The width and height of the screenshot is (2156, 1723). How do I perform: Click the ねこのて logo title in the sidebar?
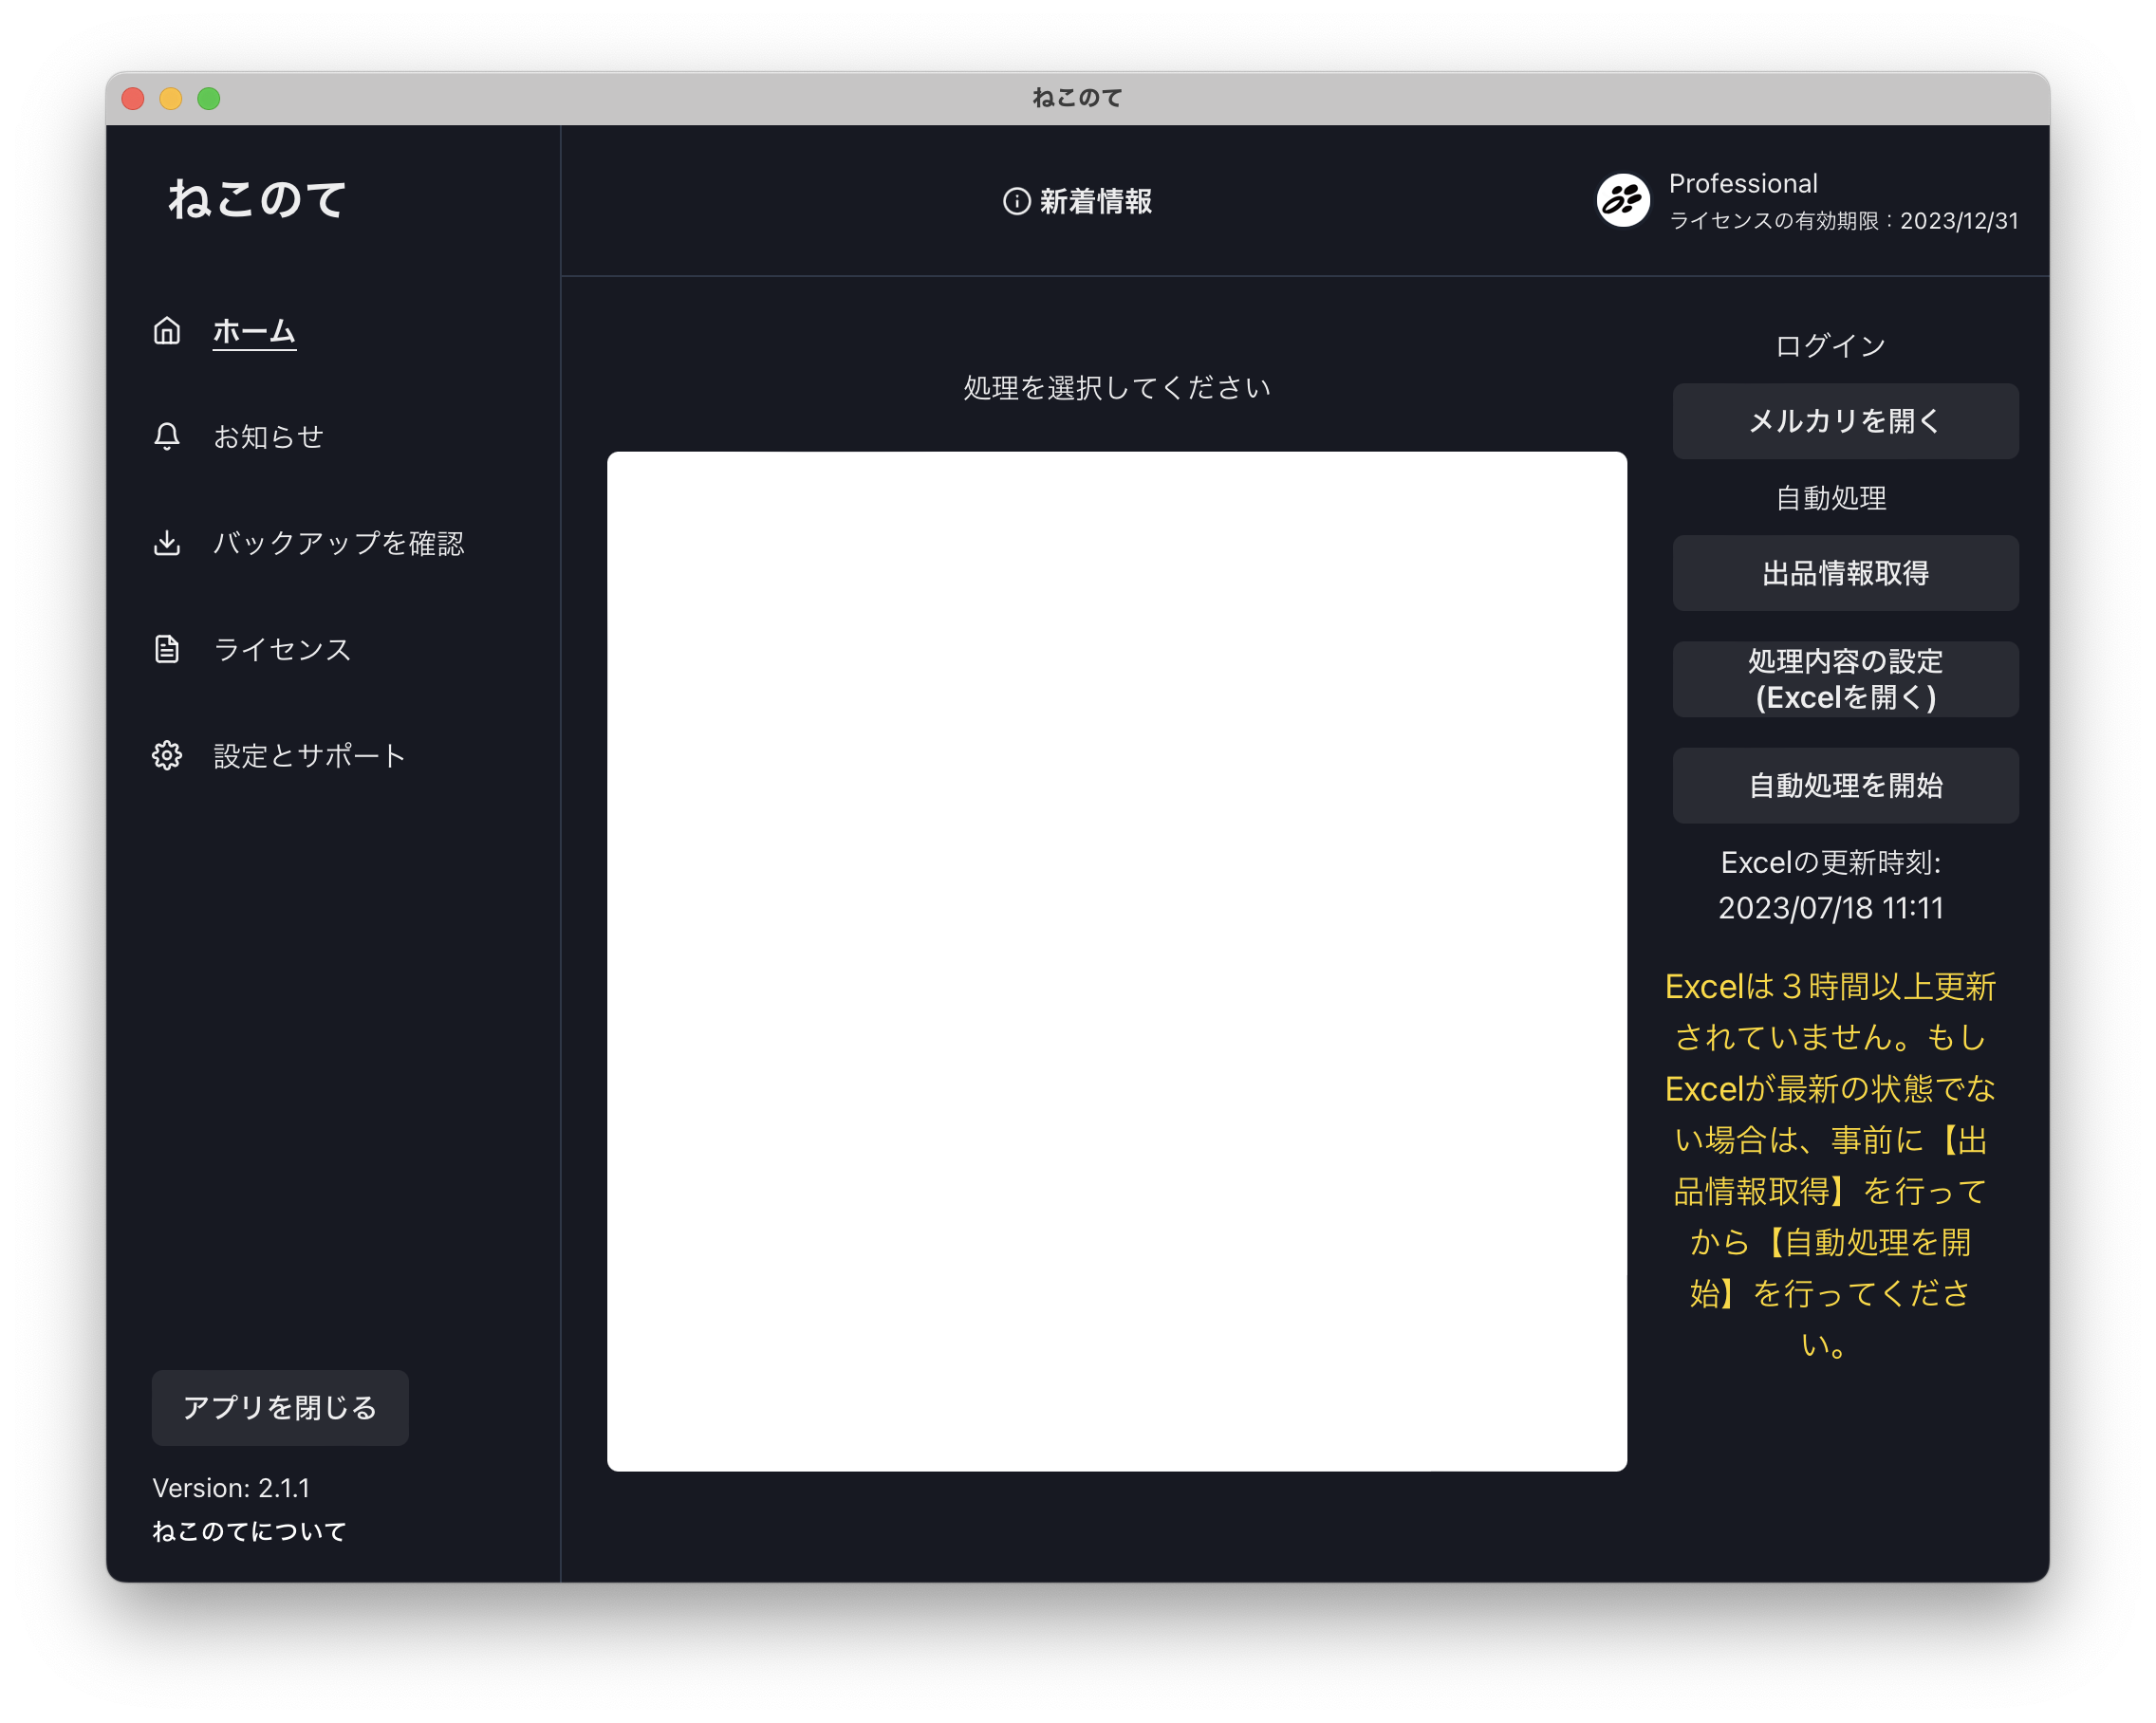click(257, 199)
